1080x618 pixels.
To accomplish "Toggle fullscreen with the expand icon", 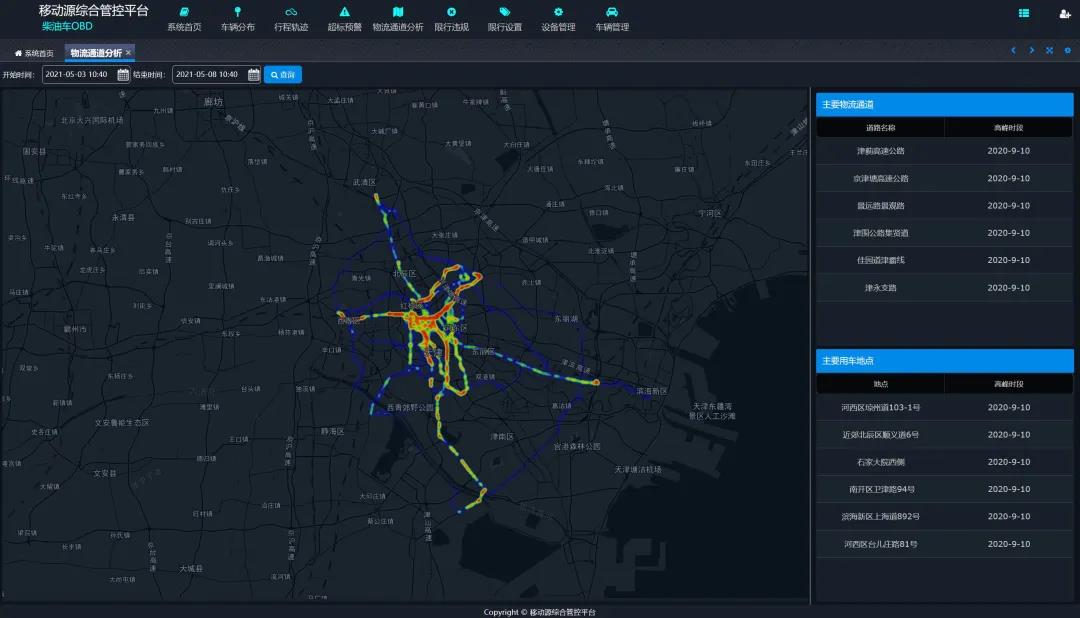I will [x=1049, y=51].
